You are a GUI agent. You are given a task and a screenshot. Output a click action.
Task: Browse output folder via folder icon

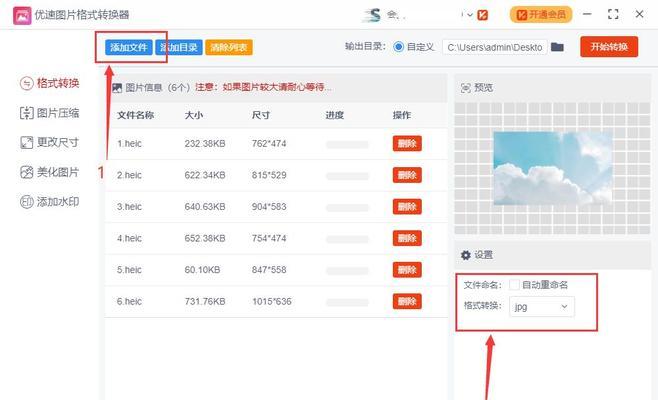[557, 47]
